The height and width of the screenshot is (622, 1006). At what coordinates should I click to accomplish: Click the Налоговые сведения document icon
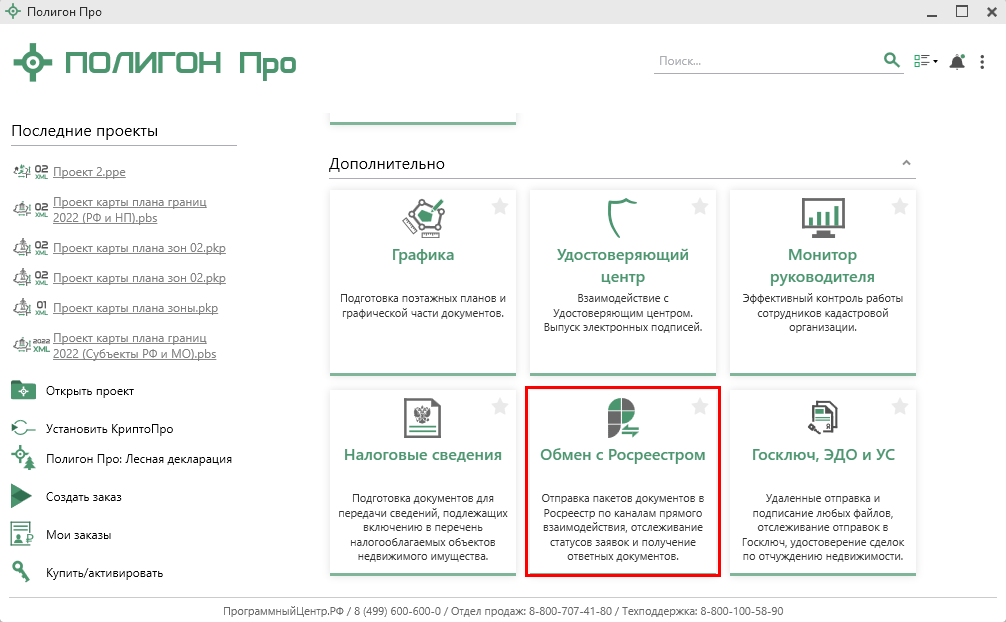click(422, 417)
